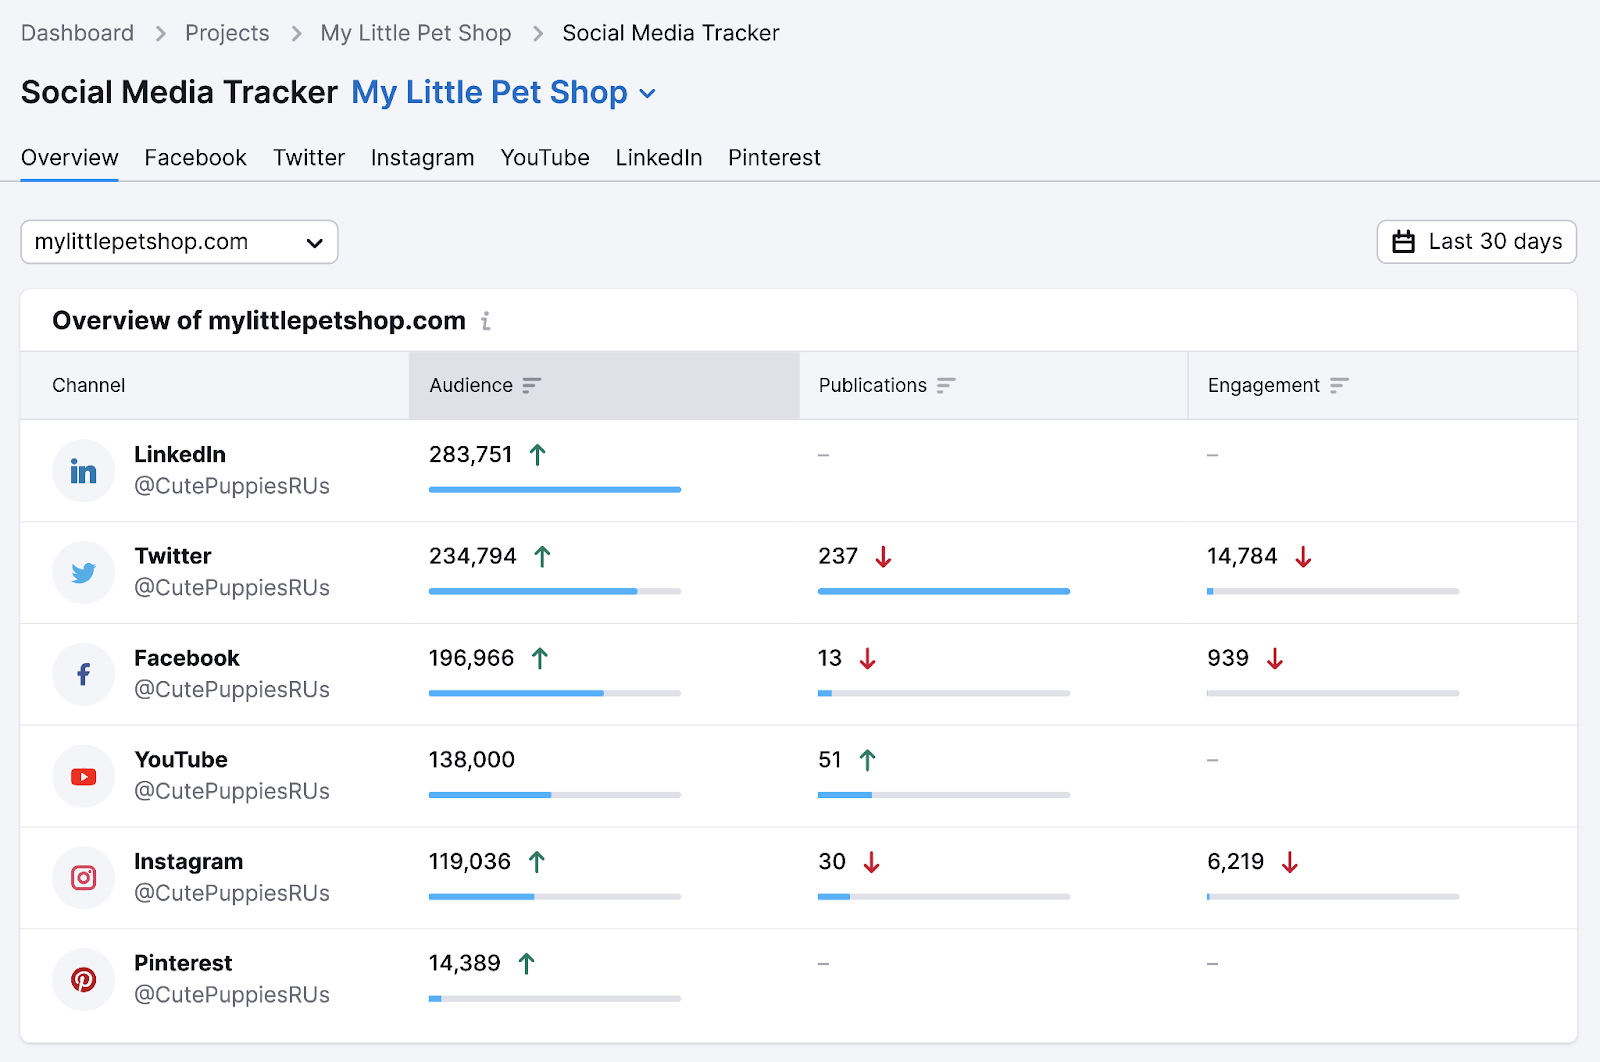Click the calendar icon next to Last 30 days
Viewport: 1600px width, 1062px height.
1404,241
